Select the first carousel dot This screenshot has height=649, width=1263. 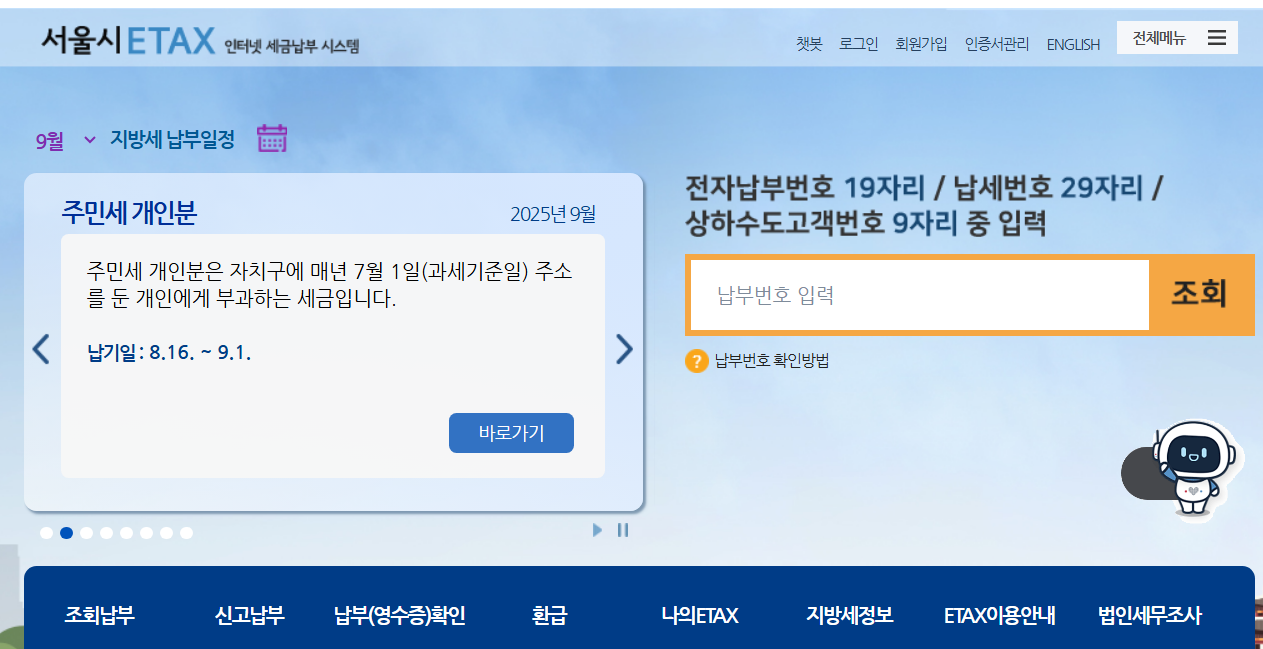pyautogui.click(x=46, y=533)
